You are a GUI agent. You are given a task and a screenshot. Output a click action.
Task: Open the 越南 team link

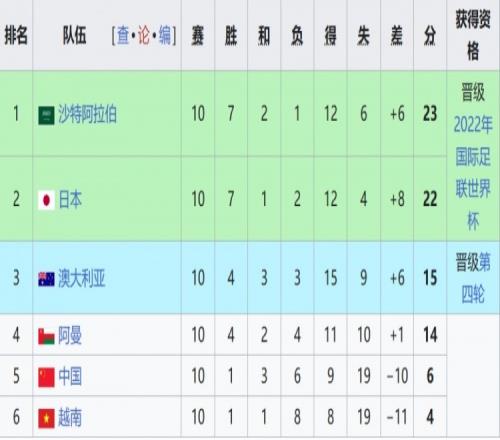pos(70,417)
